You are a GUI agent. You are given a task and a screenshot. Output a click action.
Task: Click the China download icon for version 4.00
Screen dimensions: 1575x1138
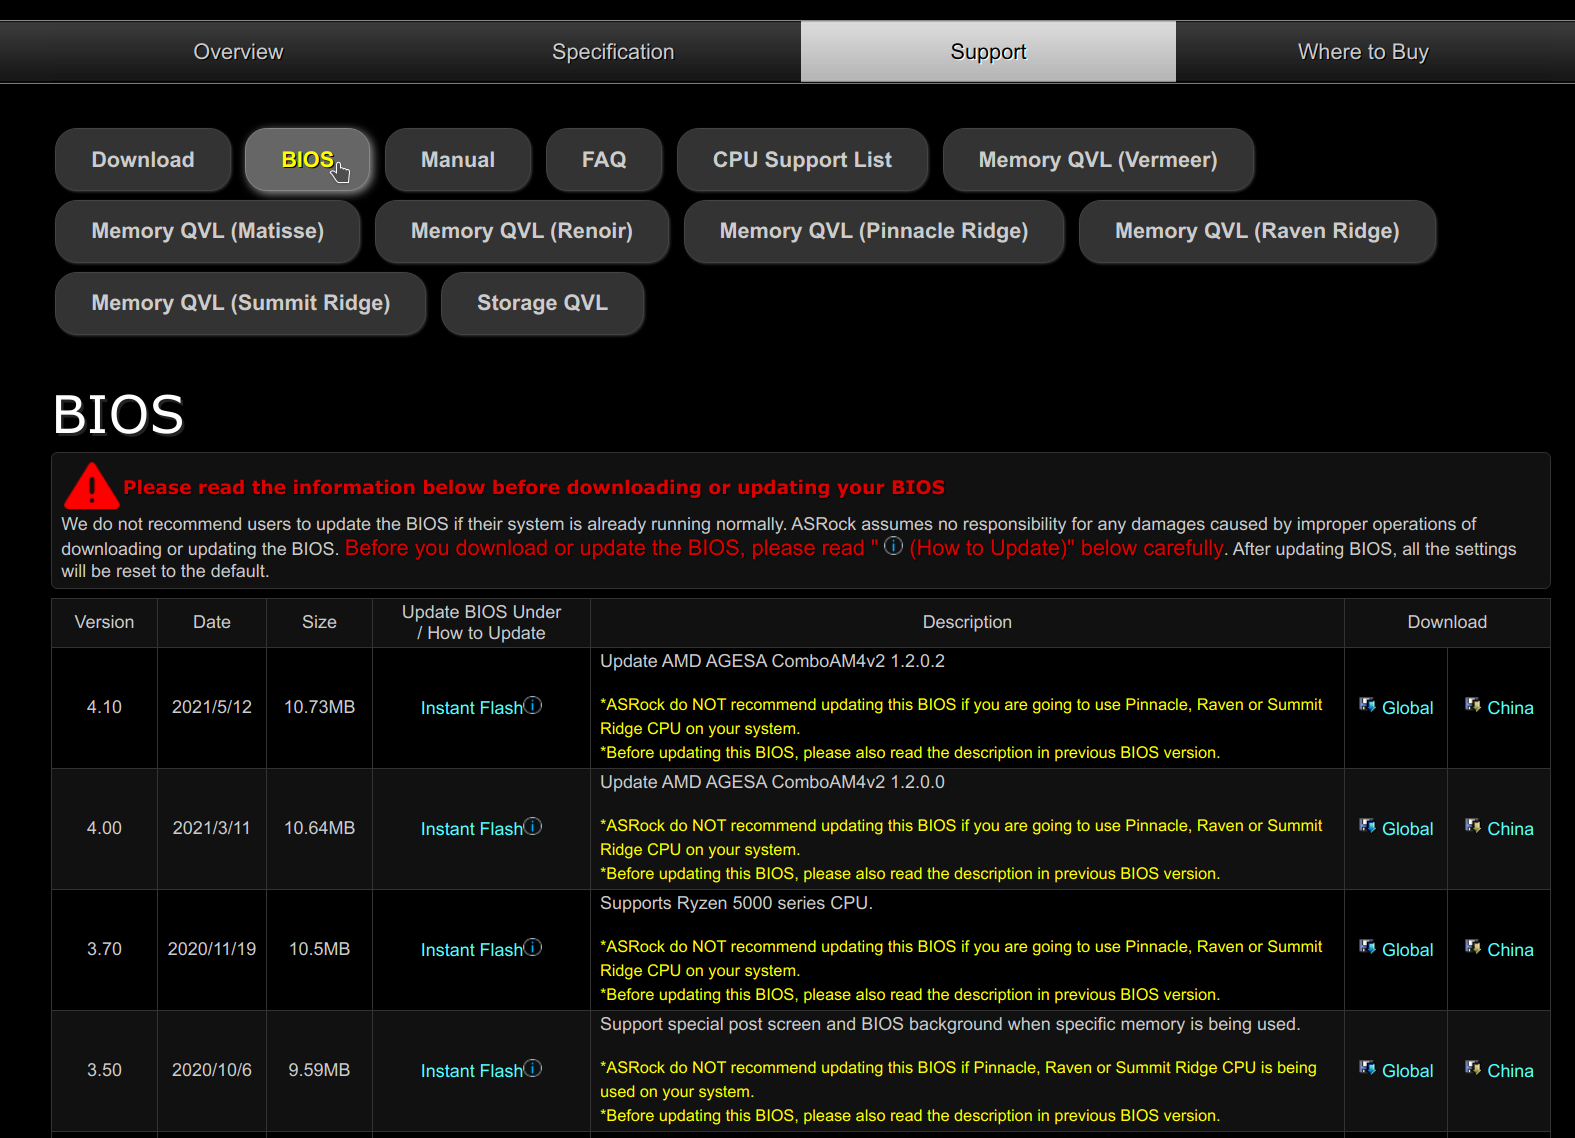point(1473,826)
